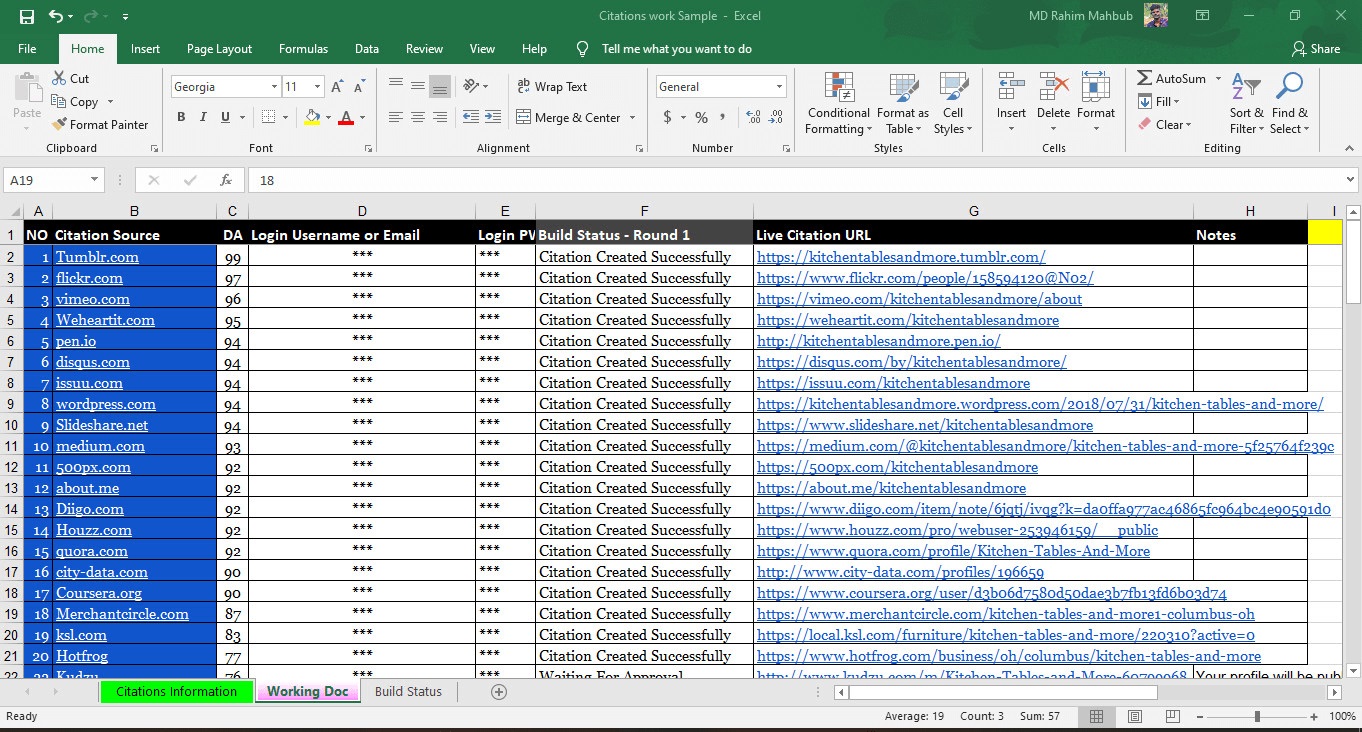The image size is (1362, 732).
Task: Open the font name dropdown
Action: [x=275, y=86]
